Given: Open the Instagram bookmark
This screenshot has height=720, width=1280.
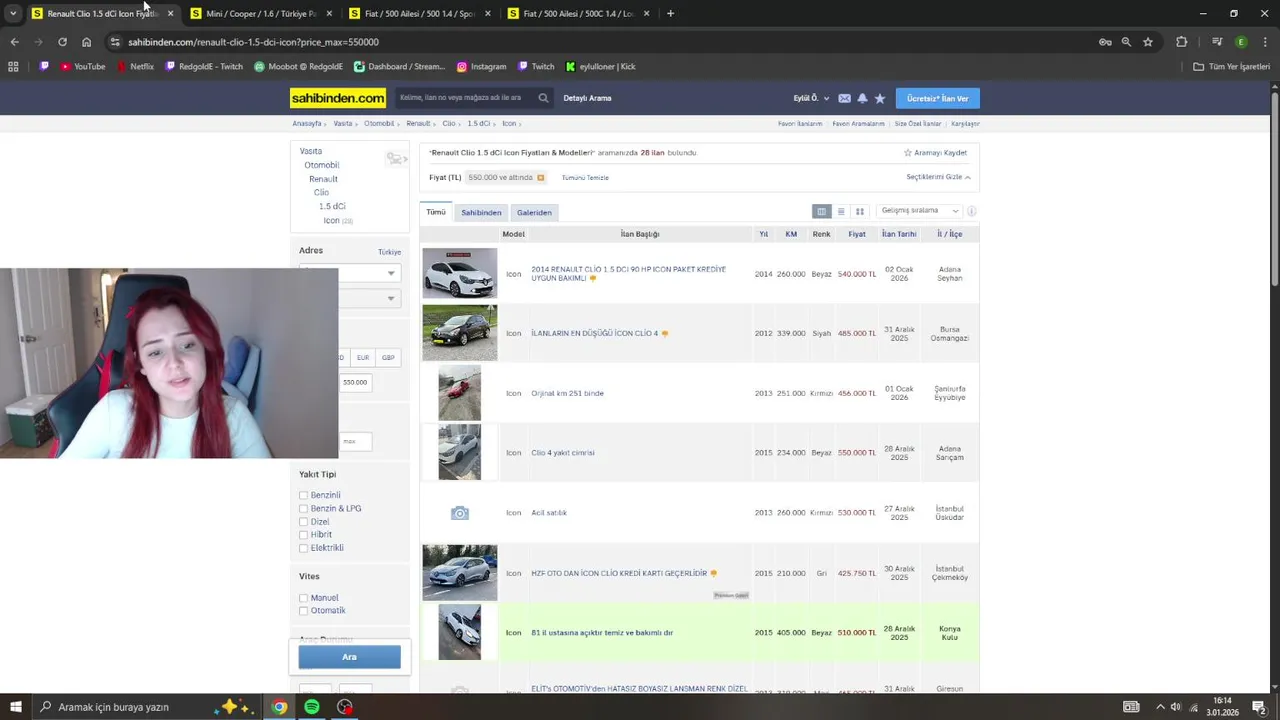Looking at the screenshot, I should coord(481,66).
